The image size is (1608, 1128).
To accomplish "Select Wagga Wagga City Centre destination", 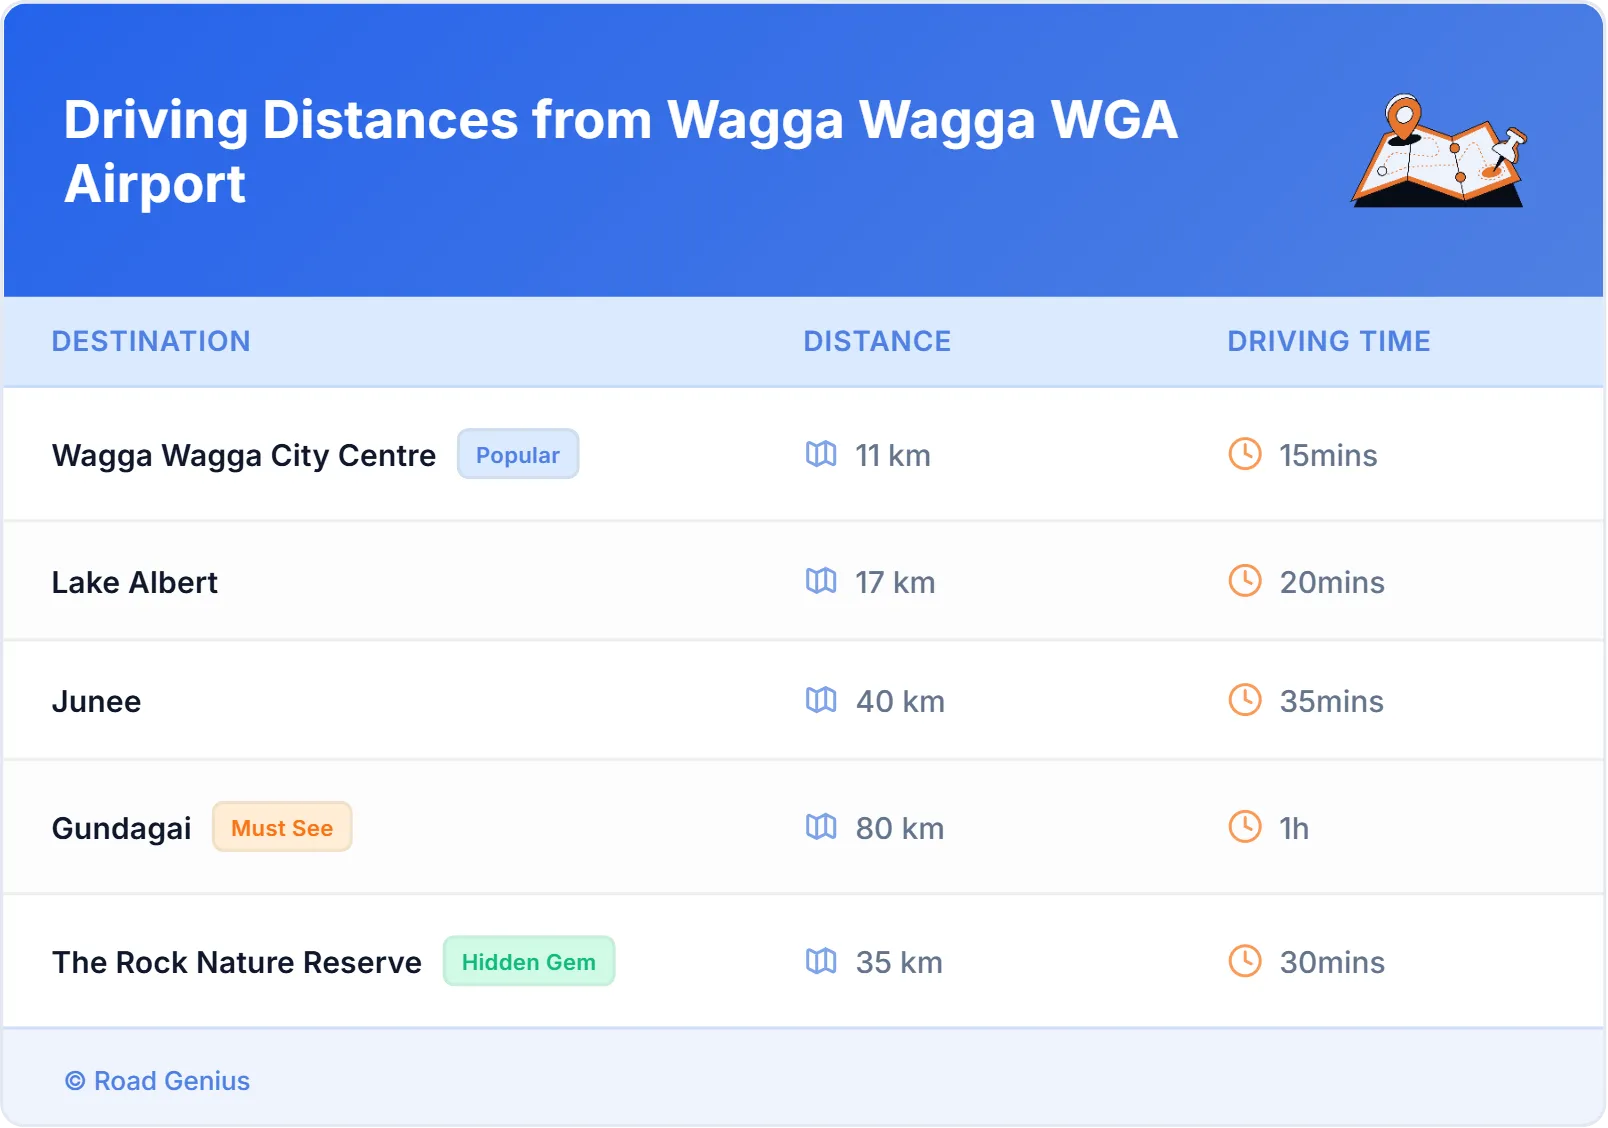I will [x=244, y=455].
